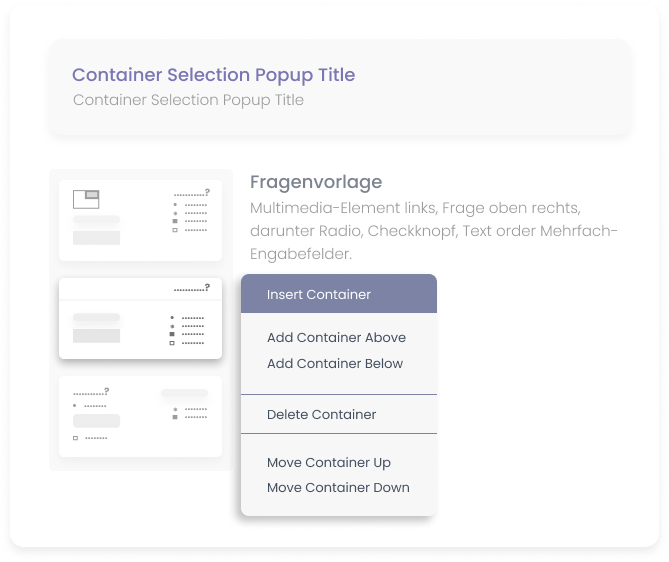Select the third container layout thumbnail

click(x=140, y=416)
